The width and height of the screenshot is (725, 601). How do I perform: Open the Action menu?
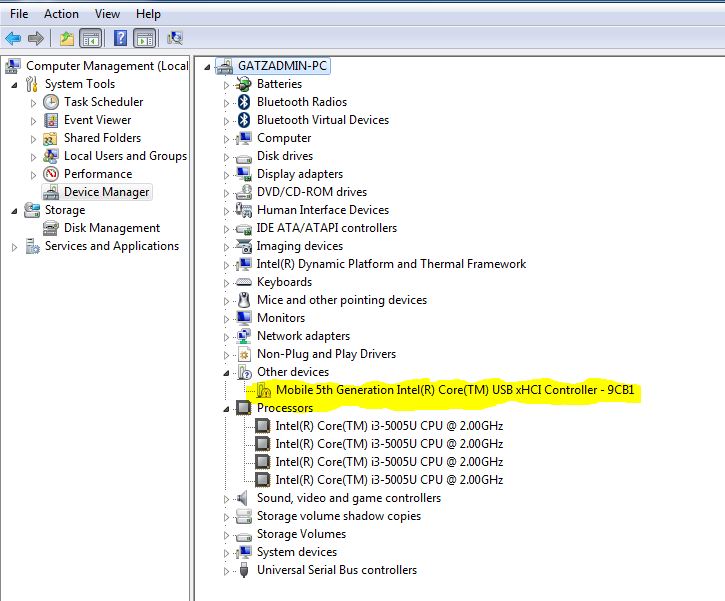tap(61, 14)
